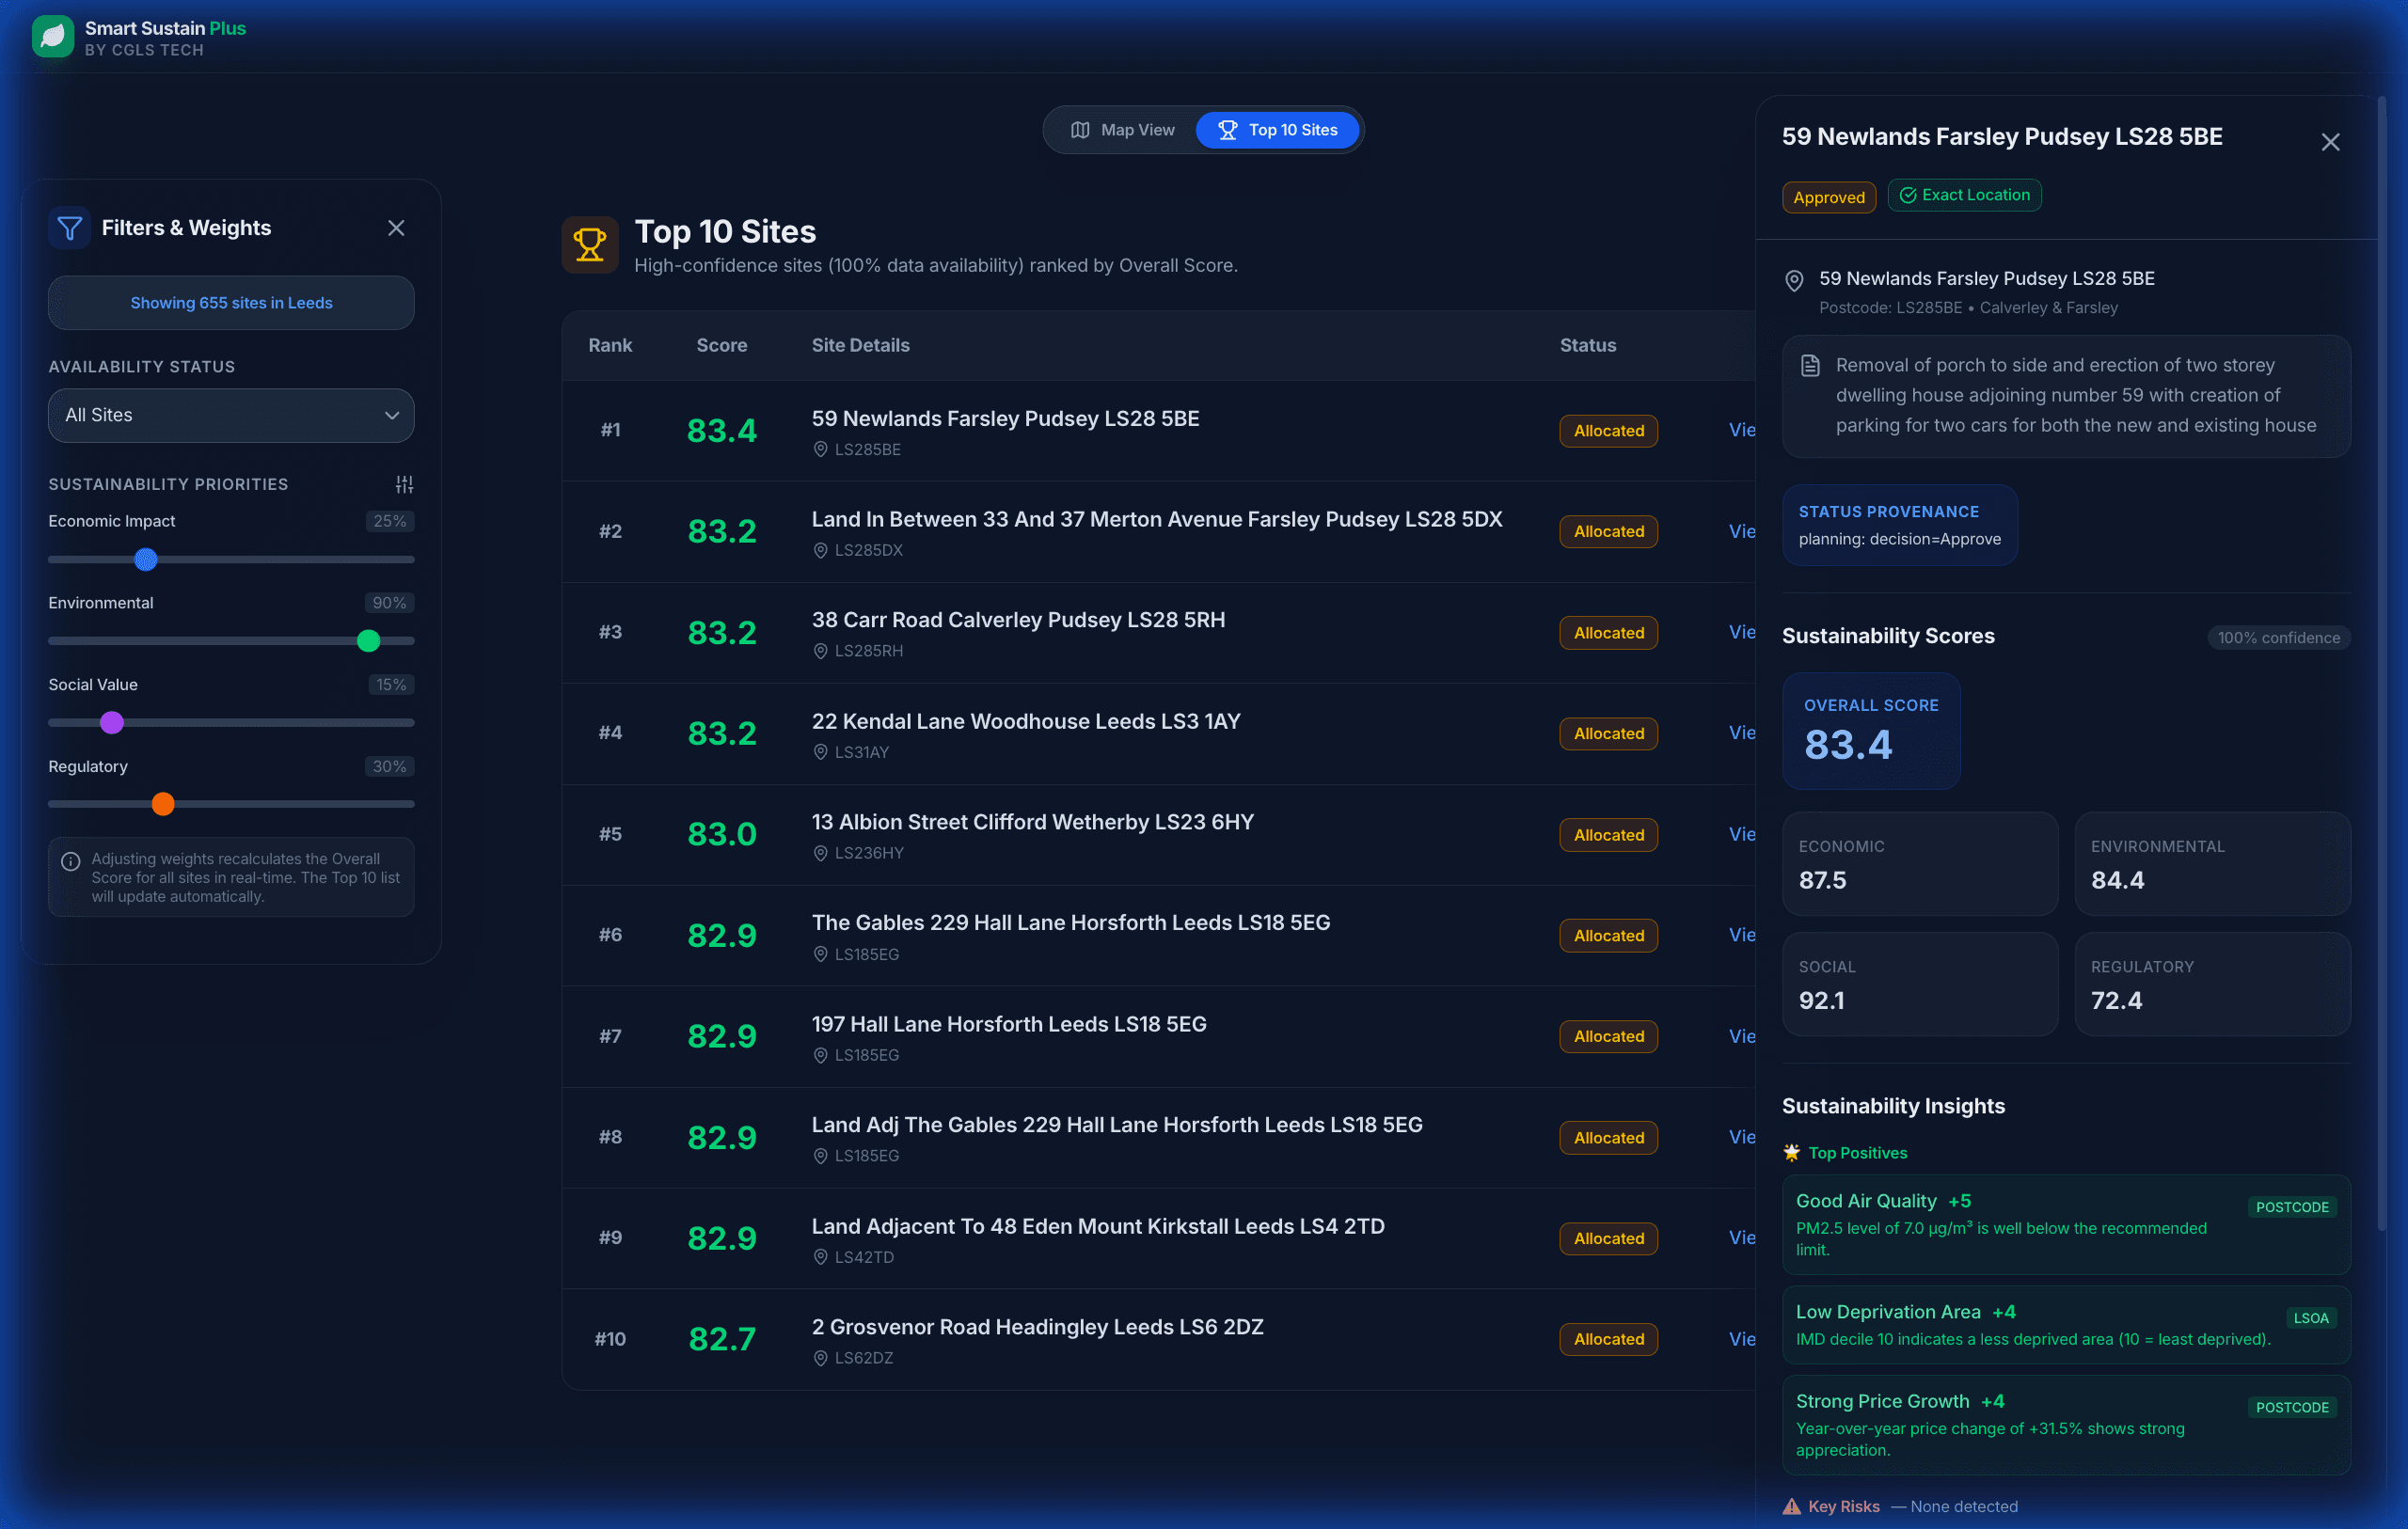Toggle the Allocated badge for rank #2
Screen dimensions: 2408x1529
point(1607,531)
